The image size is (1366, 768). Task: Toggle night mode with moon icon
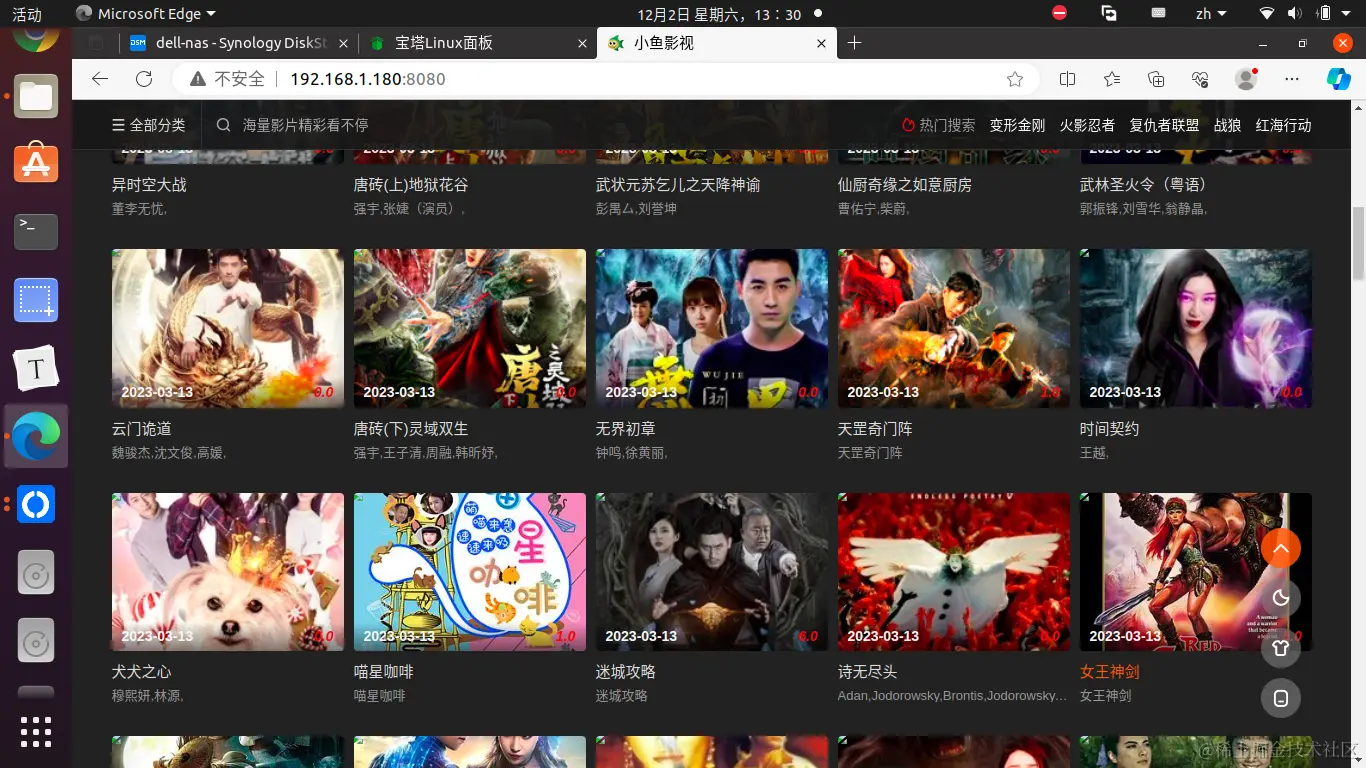click(x=1281, y=598)
